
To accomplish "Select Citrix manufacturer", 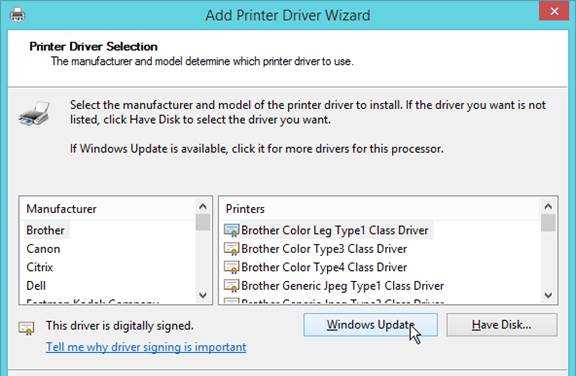I will (40, 267).
